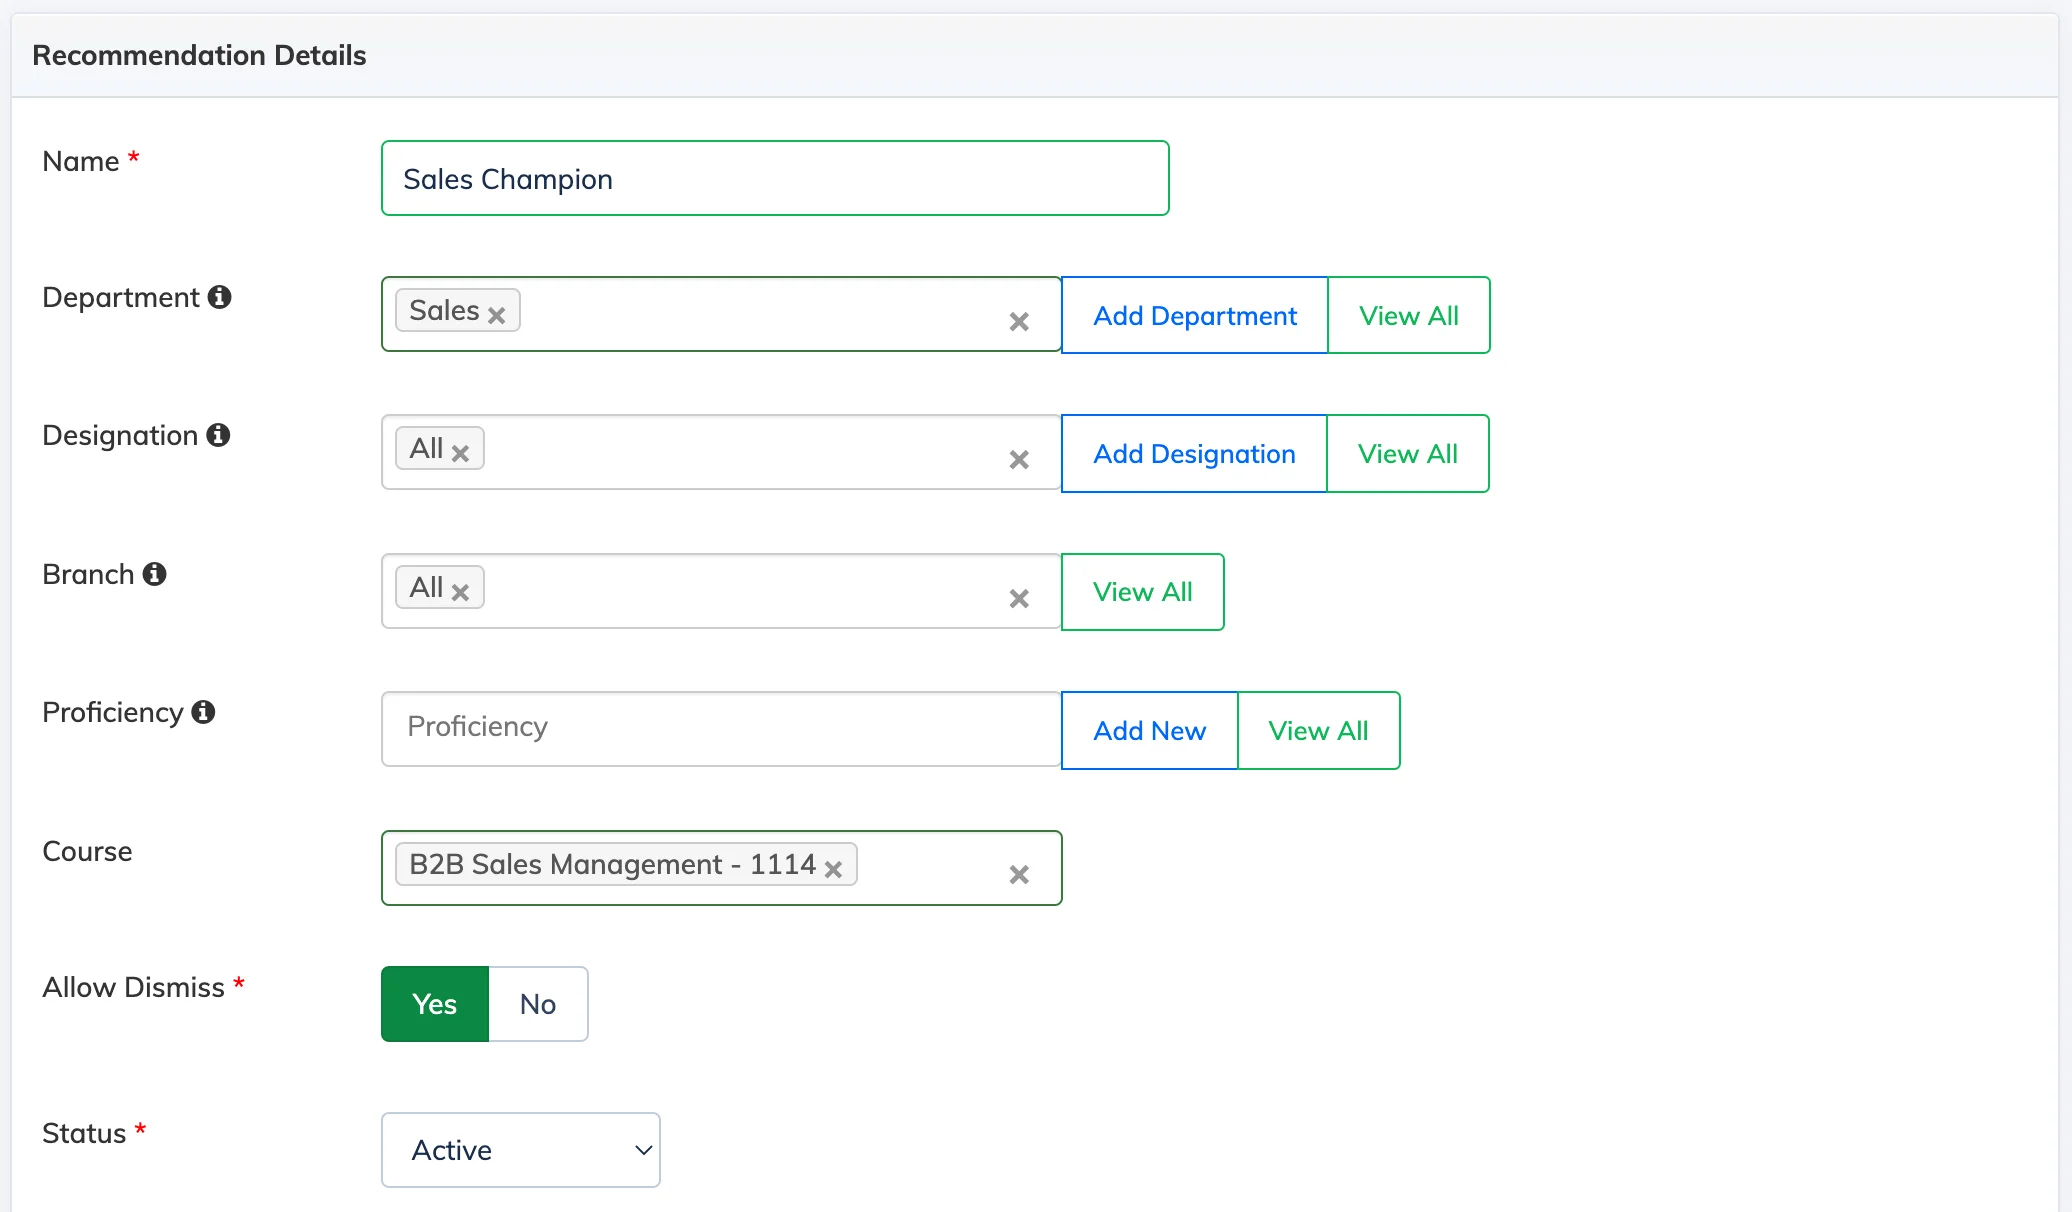
Task: Set Allow Dismiss to No
Action: click(538, 1004)
